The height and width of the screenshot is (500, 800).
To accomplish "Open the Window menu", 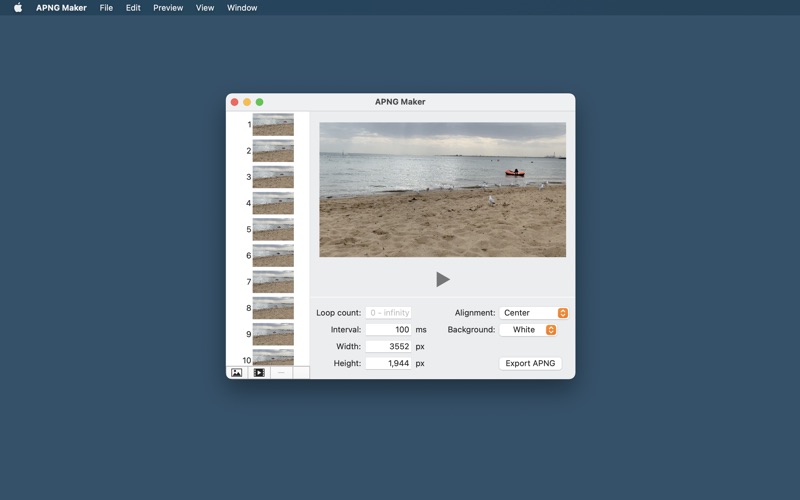I will tap(242, 8).
